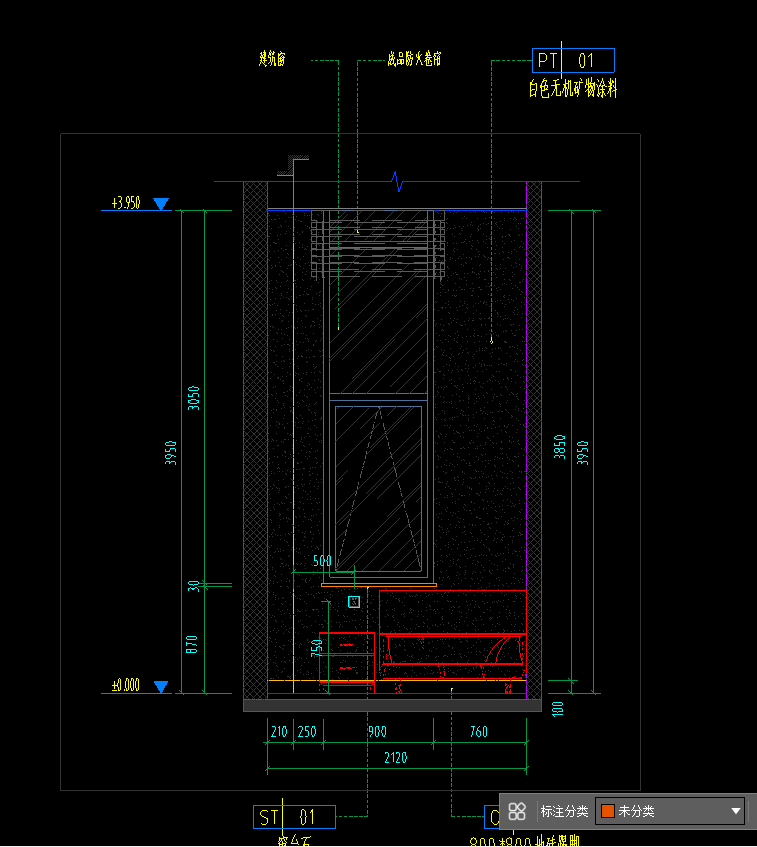757x847 pixels.
Task: Select the 870 vertical dimension text
Action: (192, 644)
